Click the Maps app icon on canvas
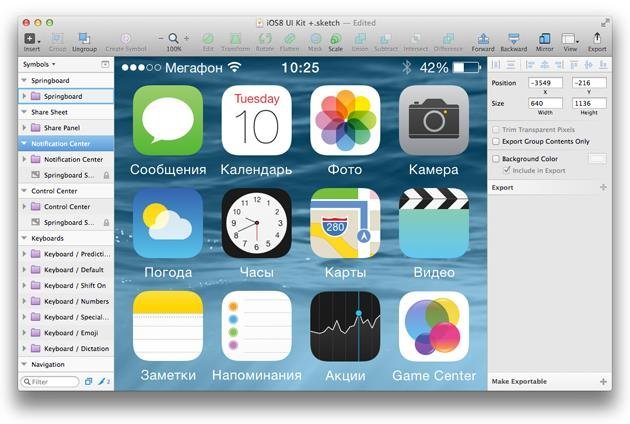This screenshot has height=424, width=630. tap(345, 223)
